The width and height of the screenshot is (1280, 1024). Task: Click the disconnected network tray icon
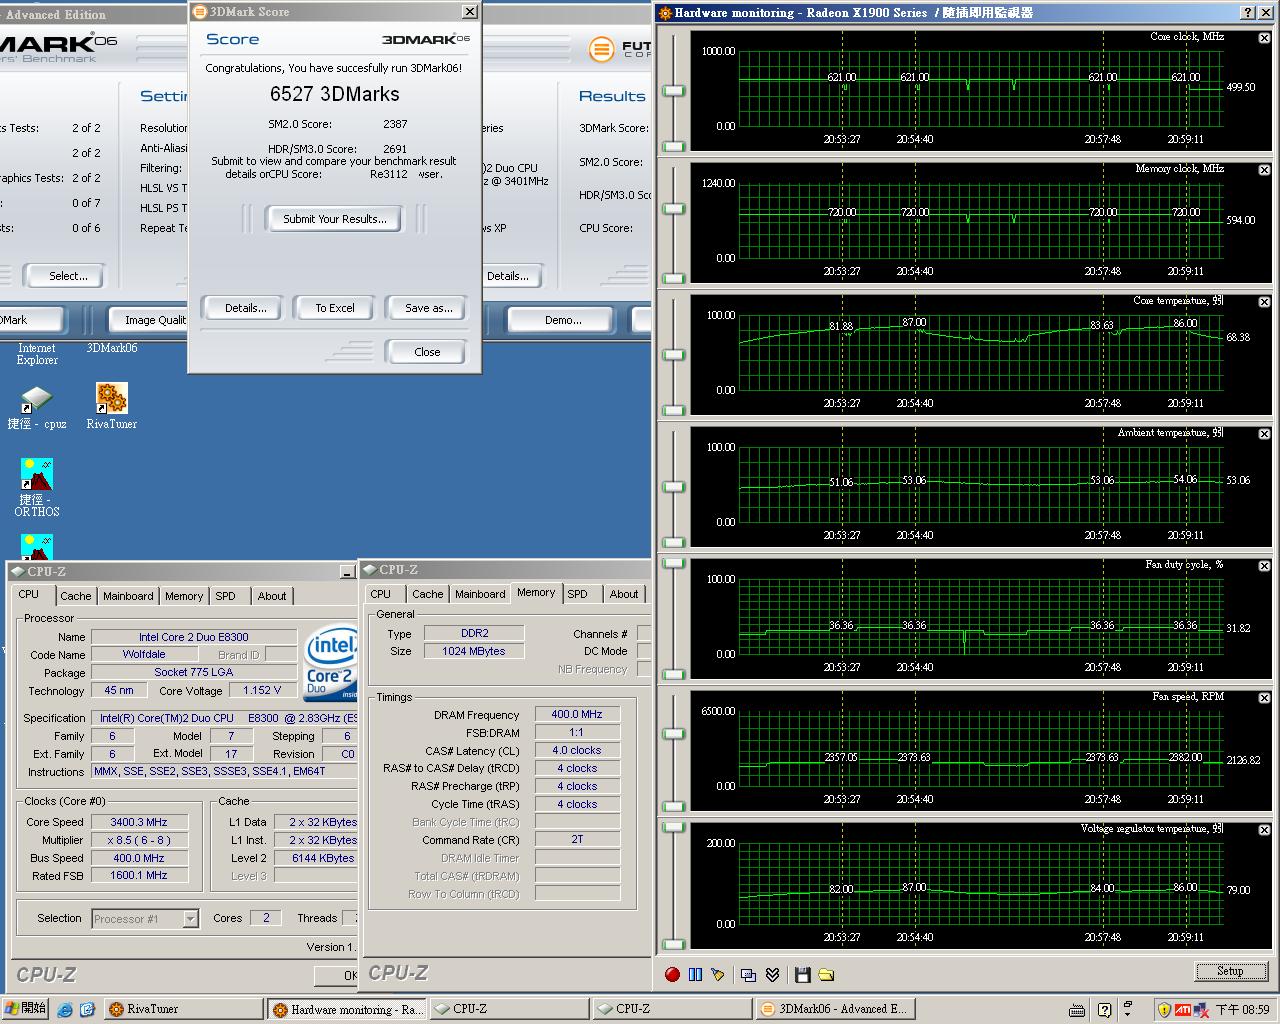pos(1203,1009)
